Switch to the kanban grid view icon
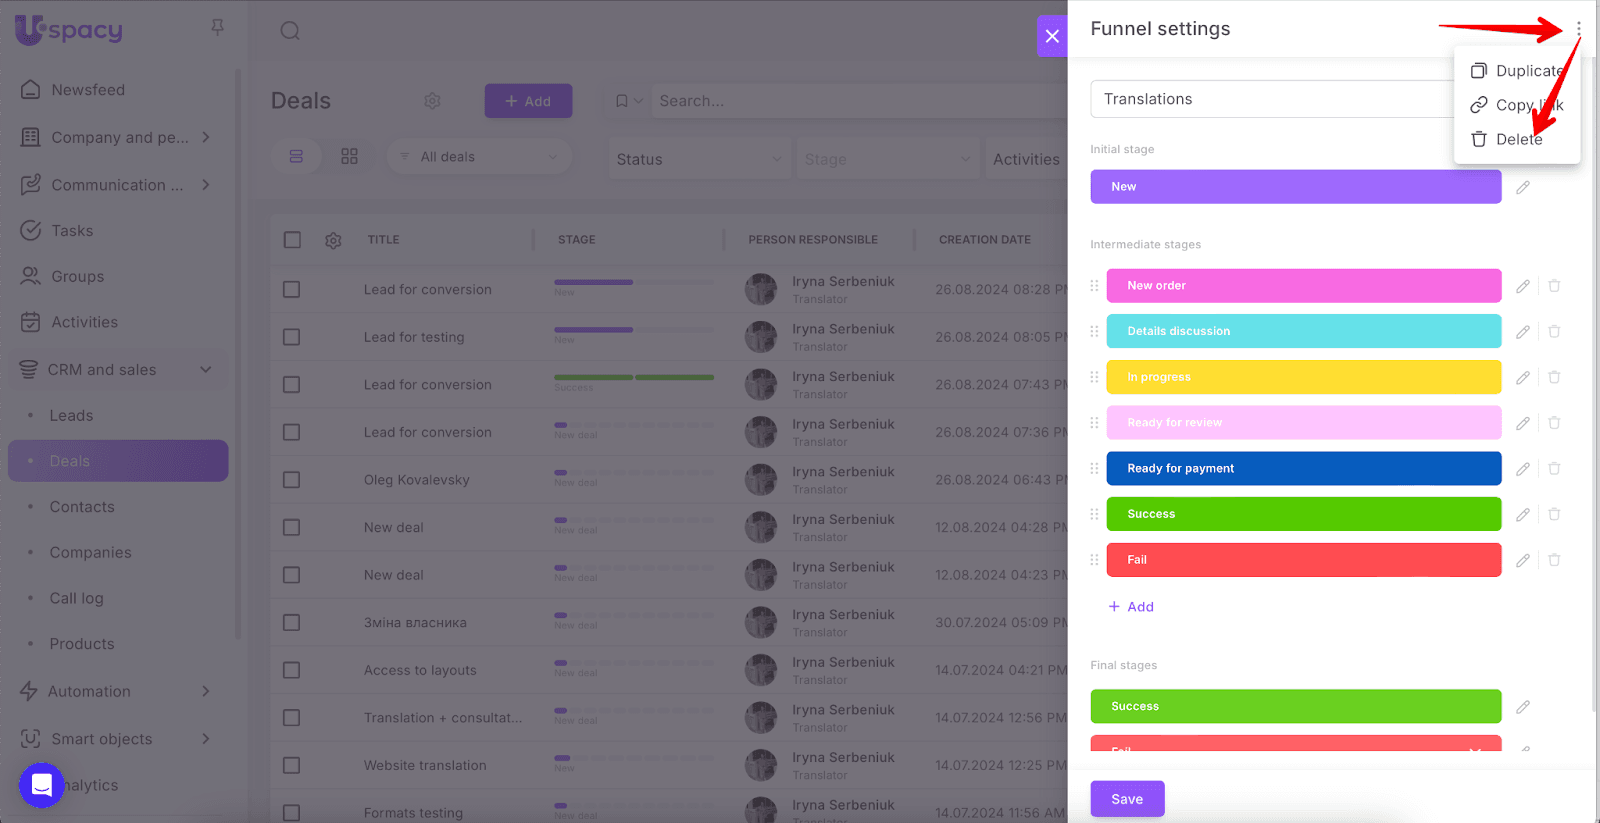 tap(349, 157)
